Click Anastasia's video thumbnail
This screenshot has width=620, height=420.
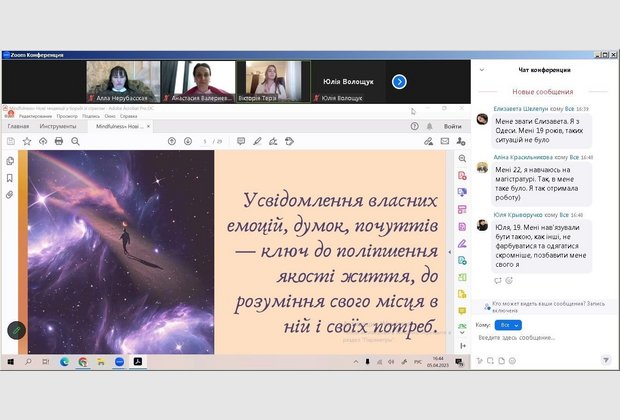[198, 80]
